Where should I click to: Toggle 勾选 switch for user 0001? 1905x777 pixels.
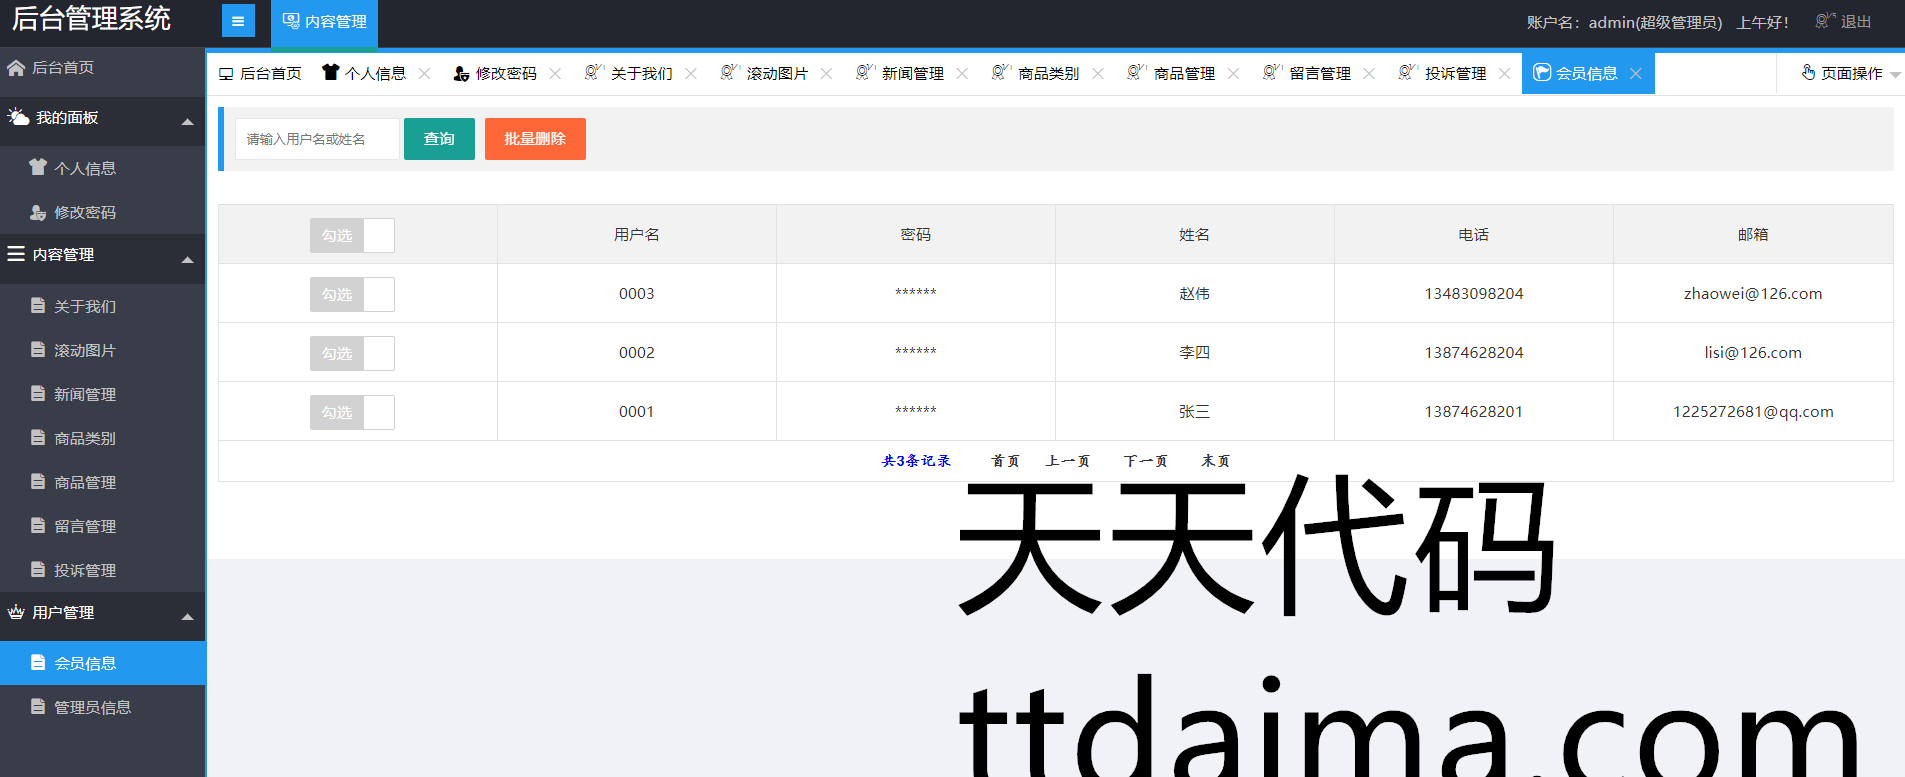pyautogui.click(x=352, y=412)
